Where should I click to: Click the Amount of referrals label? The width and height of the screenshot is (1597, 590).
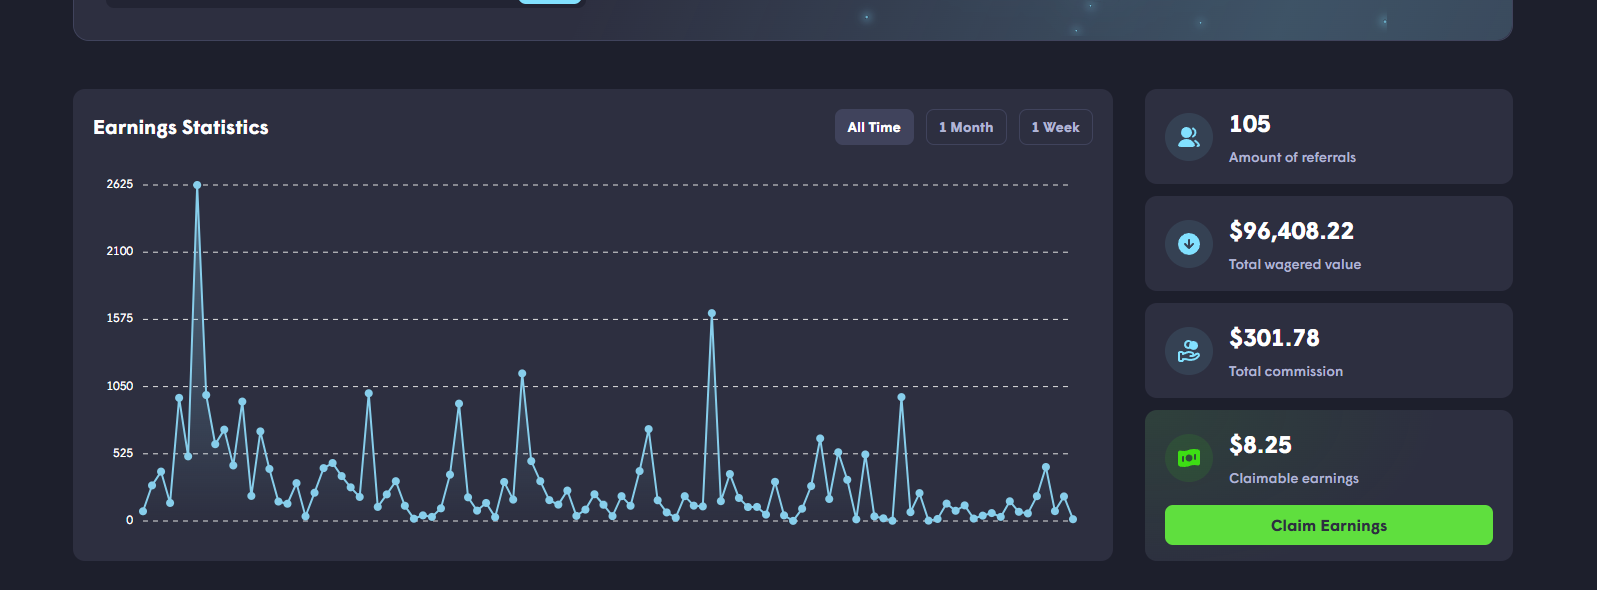pos(1292,157)
